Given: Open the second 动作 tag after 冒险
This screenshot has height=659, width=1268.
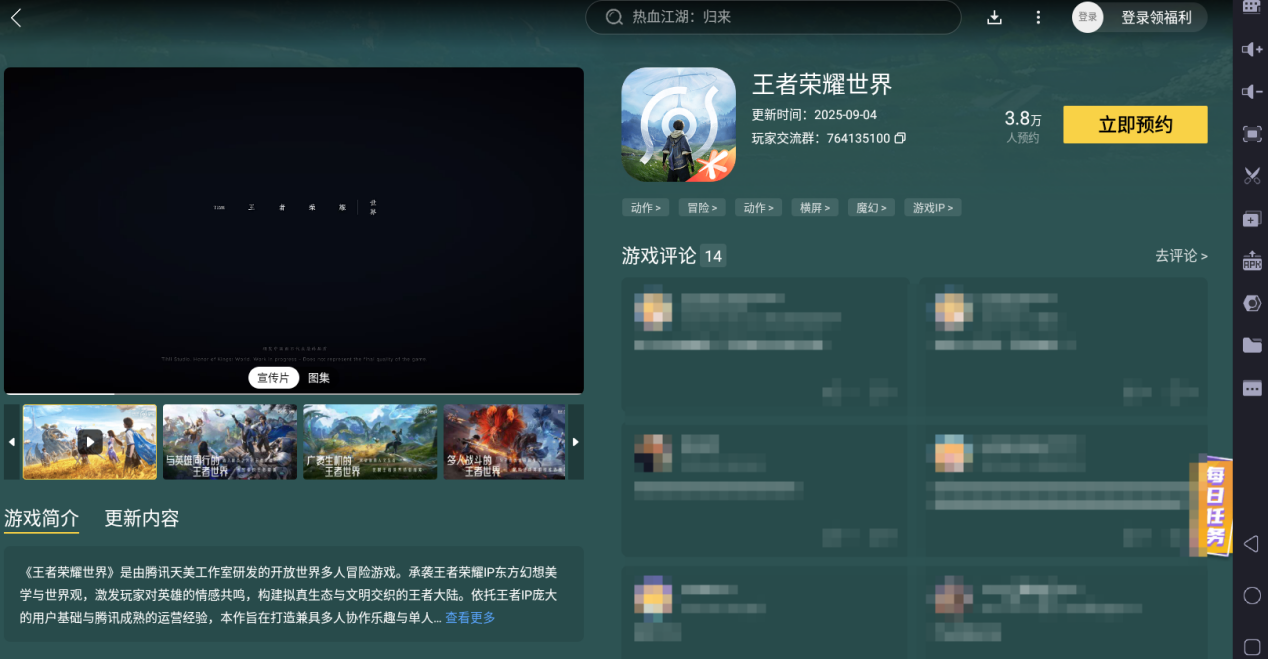Looking at the screenshot, I should coord(758,207).
